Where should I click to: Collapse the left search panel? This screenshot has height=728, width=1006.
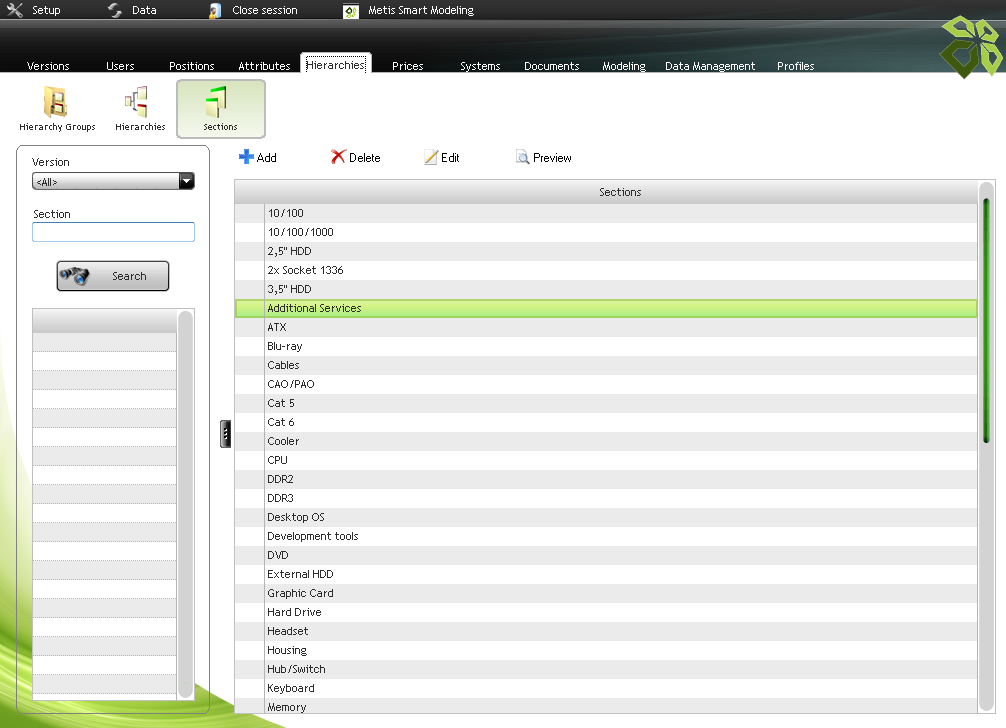click(226, 434)
